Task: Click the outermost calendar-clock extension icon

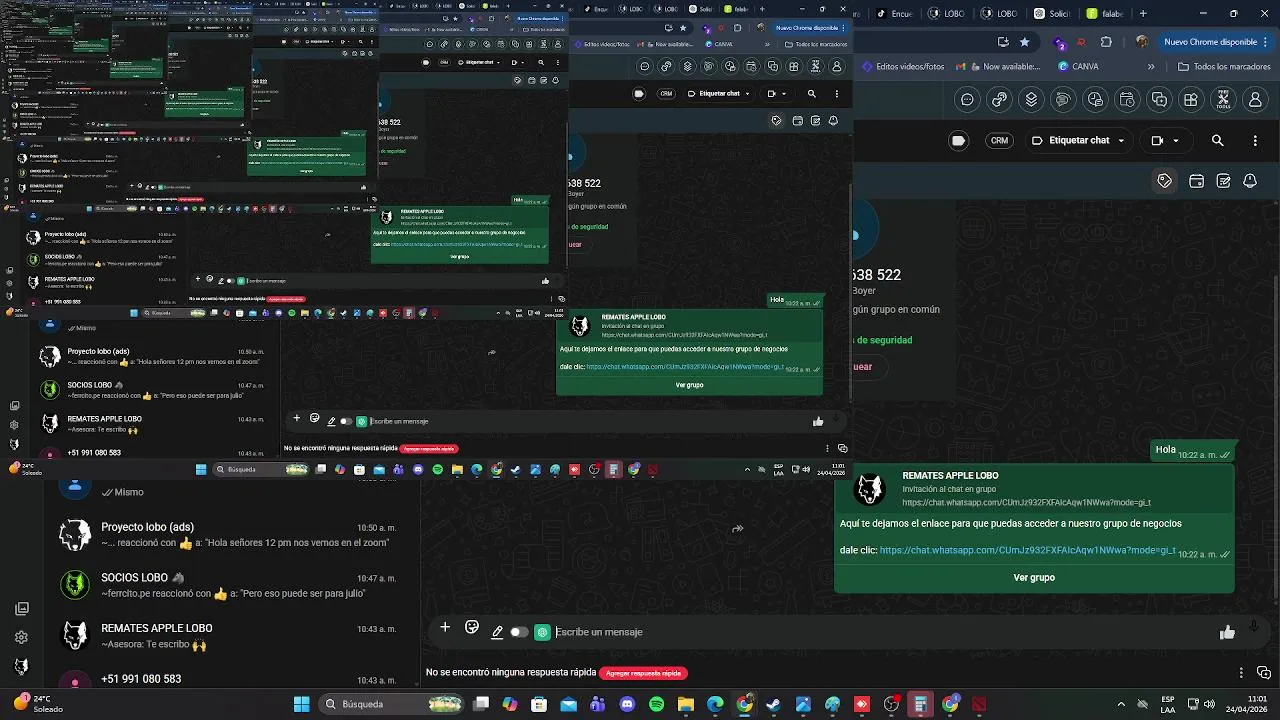Action: [x=1127, y=100]
